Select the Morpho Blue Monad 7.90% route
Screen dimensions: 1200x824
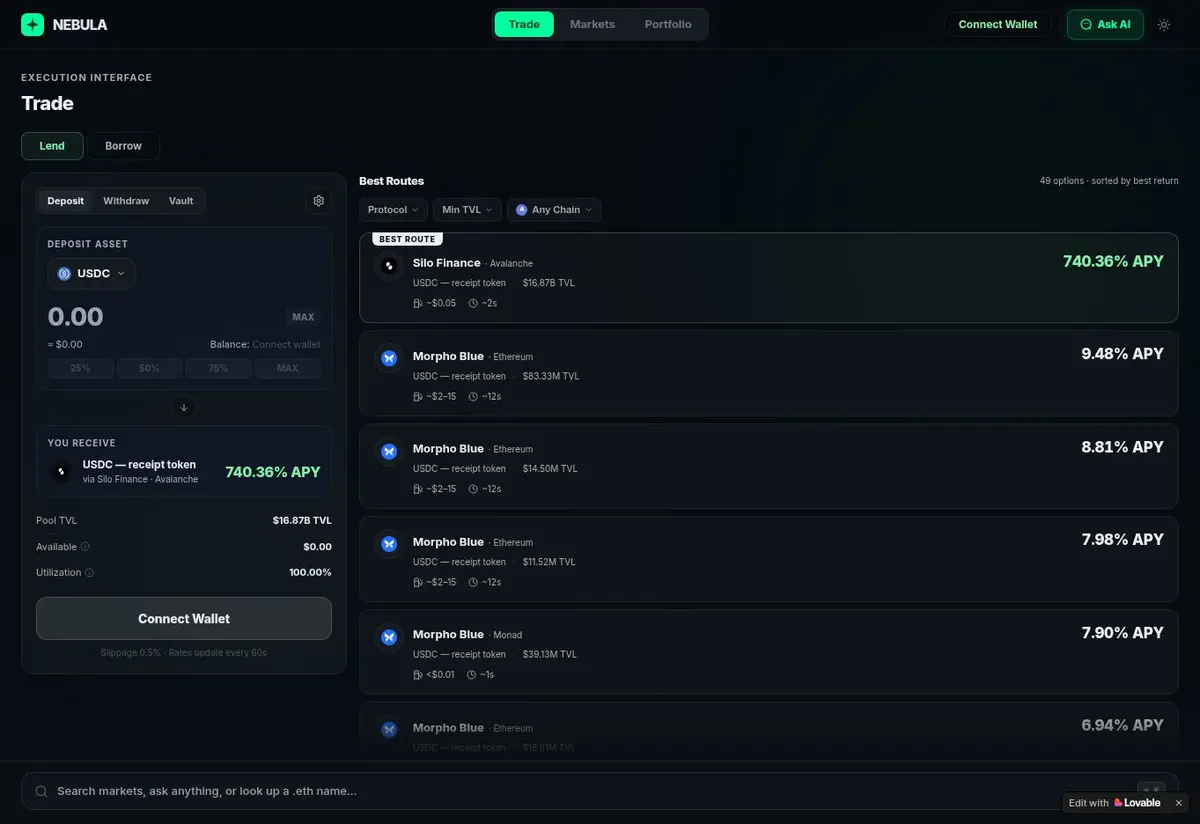click(x=769, y=652)
